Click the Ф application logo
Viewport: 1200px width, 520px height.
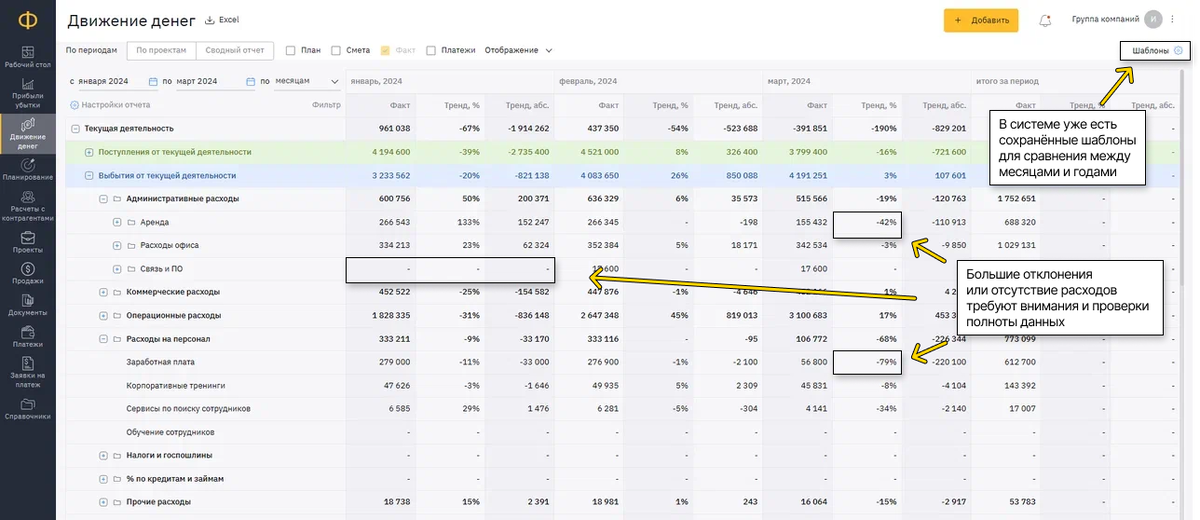[x=27, y=19]
